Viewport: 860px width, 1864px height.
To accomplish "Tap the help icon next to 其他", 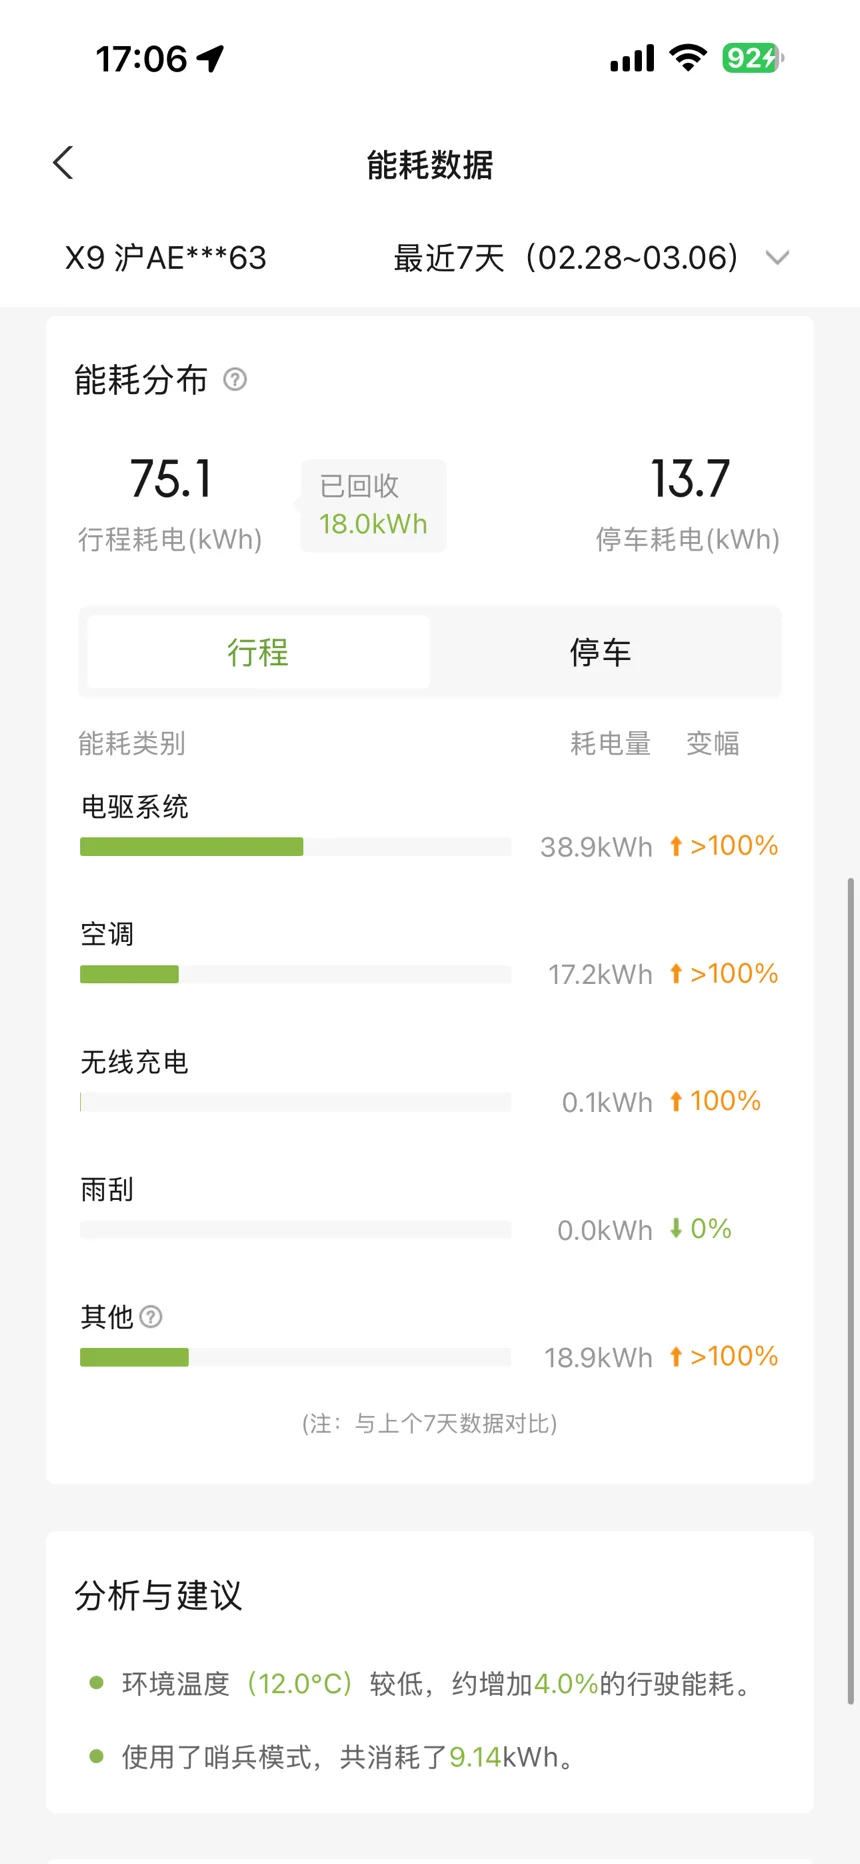I will (151, 1317).
